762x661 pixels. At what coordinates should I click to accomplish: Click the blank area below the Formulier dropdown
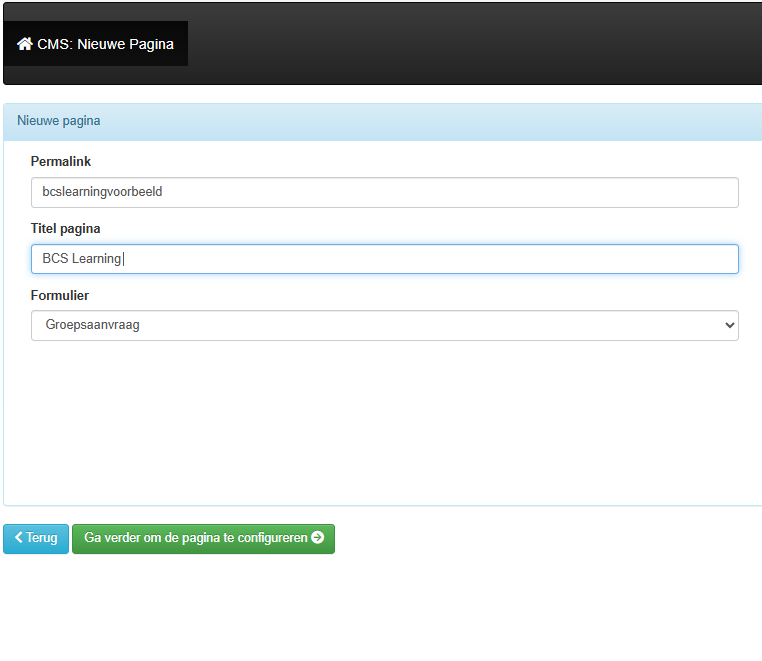click(x=384, y=420)
